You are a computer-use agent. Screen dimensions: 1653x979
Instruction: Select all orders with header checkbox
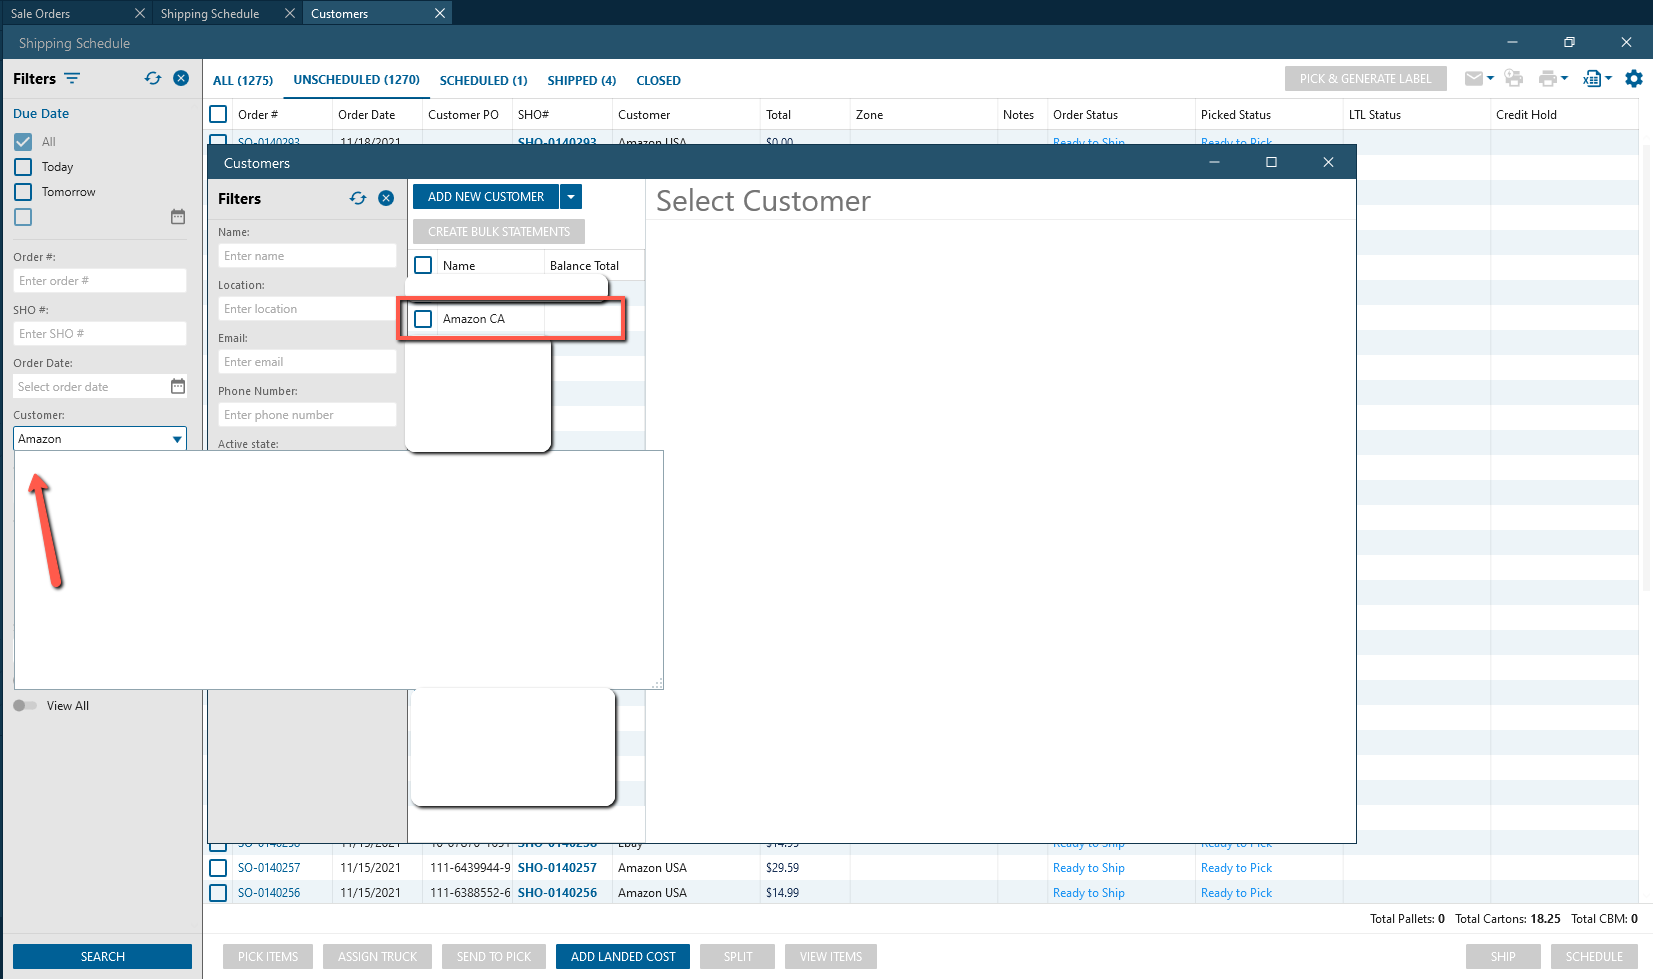point(218,114)
